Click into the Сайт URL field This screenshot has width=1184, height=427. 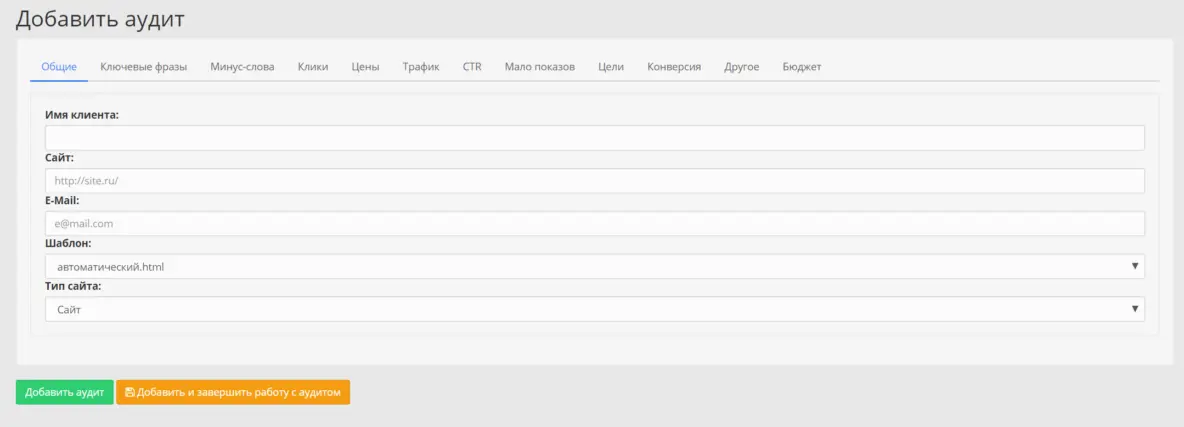tap(594, 181)
